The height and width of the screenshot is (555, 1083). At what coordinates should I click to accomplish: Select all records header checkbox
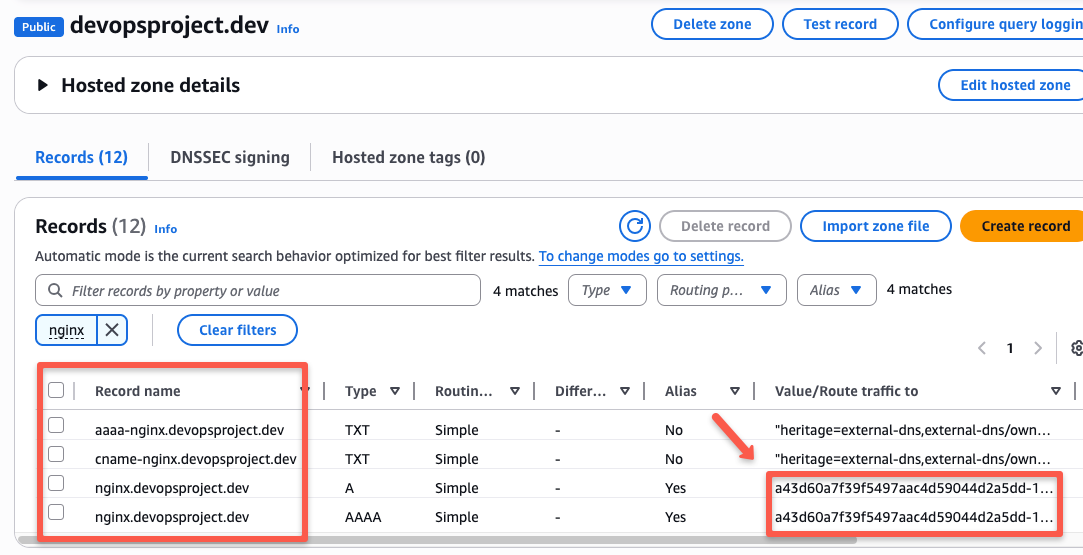(x=56, y=391)
